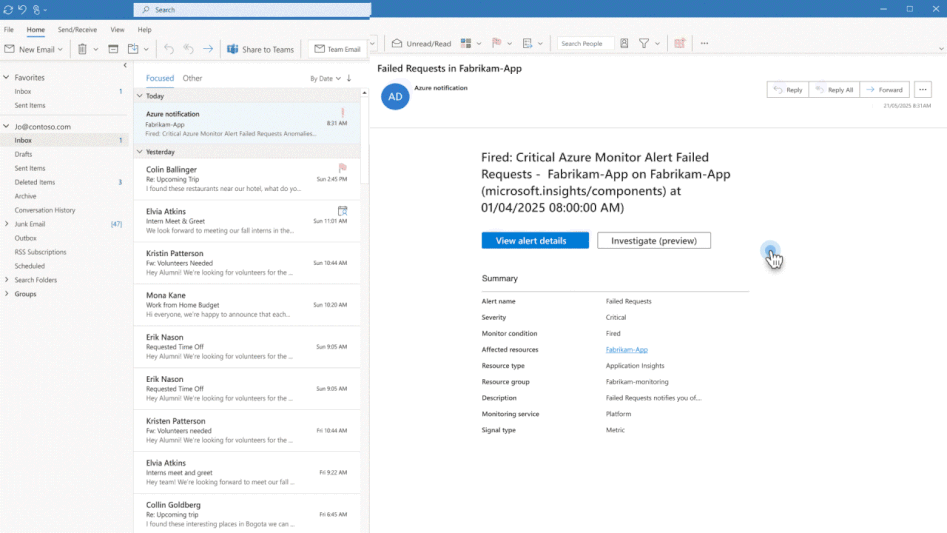
Task: Click the ribbon Forward arrow icon
Action: pos(208,49)
